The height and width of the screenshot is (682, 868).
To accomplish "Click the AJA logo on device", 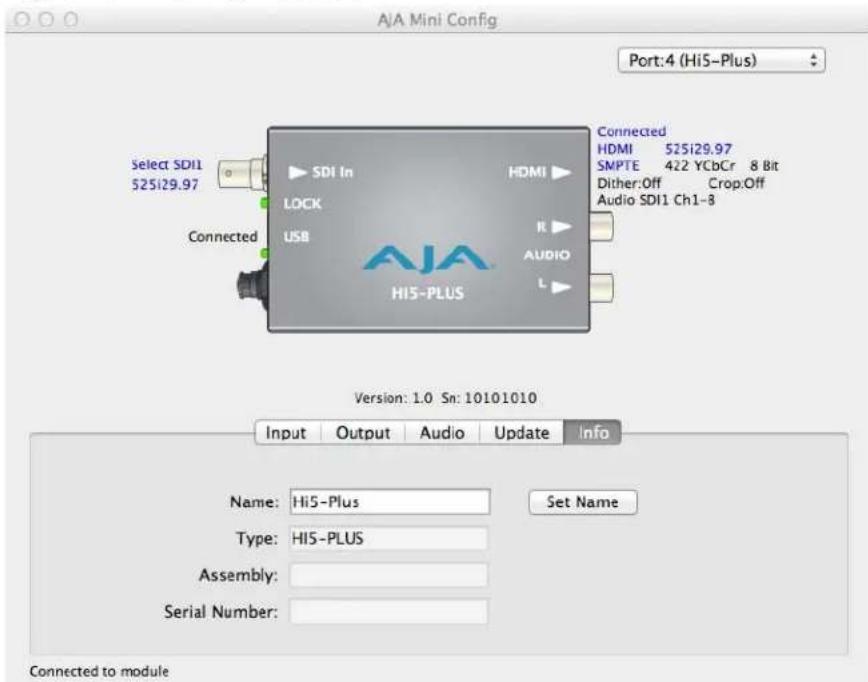I will 427,259.
